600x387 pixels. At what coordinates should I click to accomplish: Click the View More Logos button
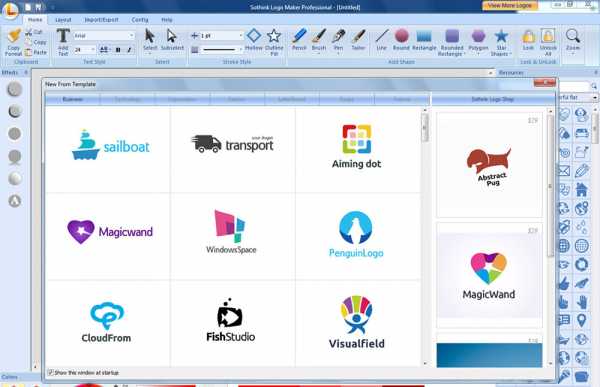click(510, 5)
